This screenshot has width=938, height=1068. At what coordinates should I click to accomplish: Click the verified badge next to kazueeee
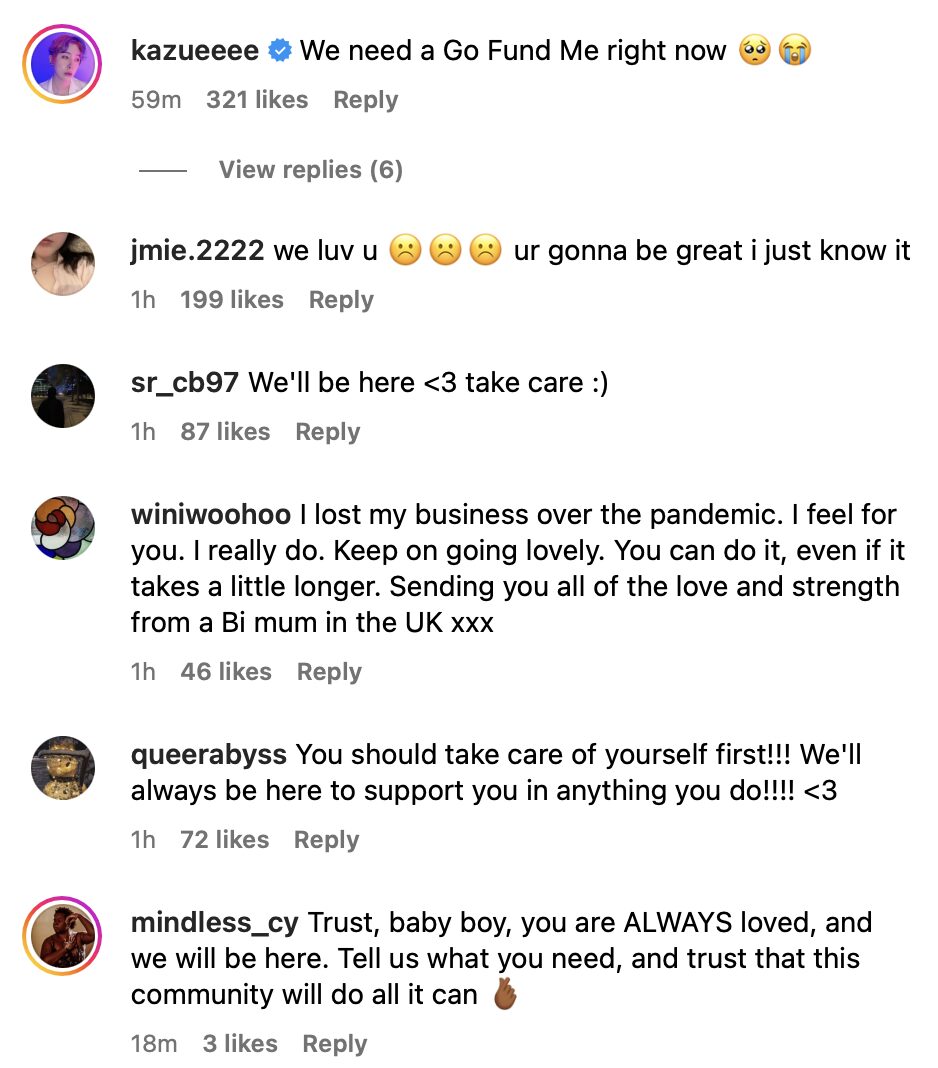(280, 51)
